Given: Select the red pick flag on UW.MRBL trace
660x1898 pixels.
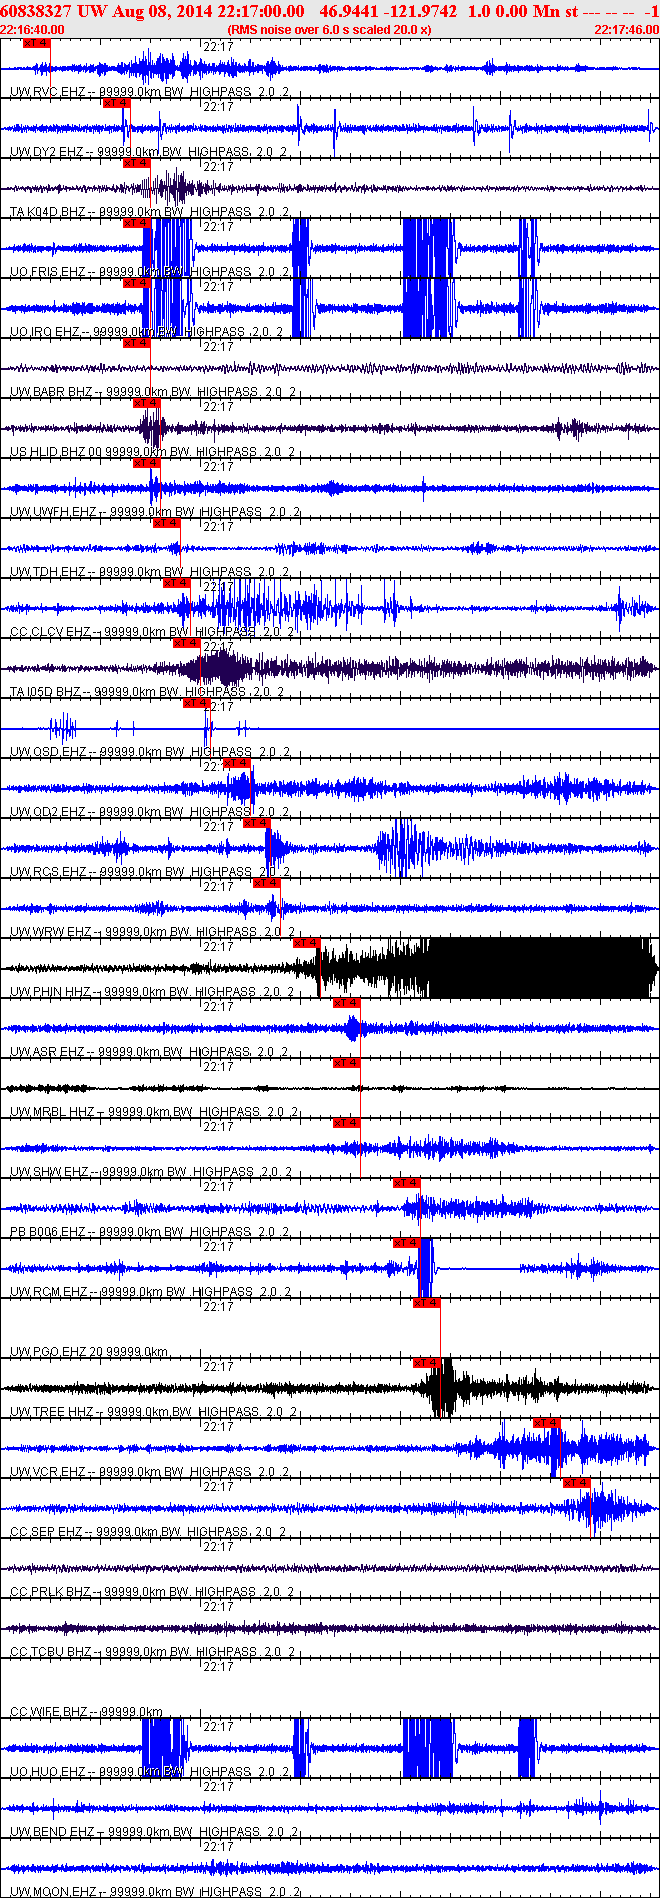Looking at the screenshot, I should tap(346, 1063).
